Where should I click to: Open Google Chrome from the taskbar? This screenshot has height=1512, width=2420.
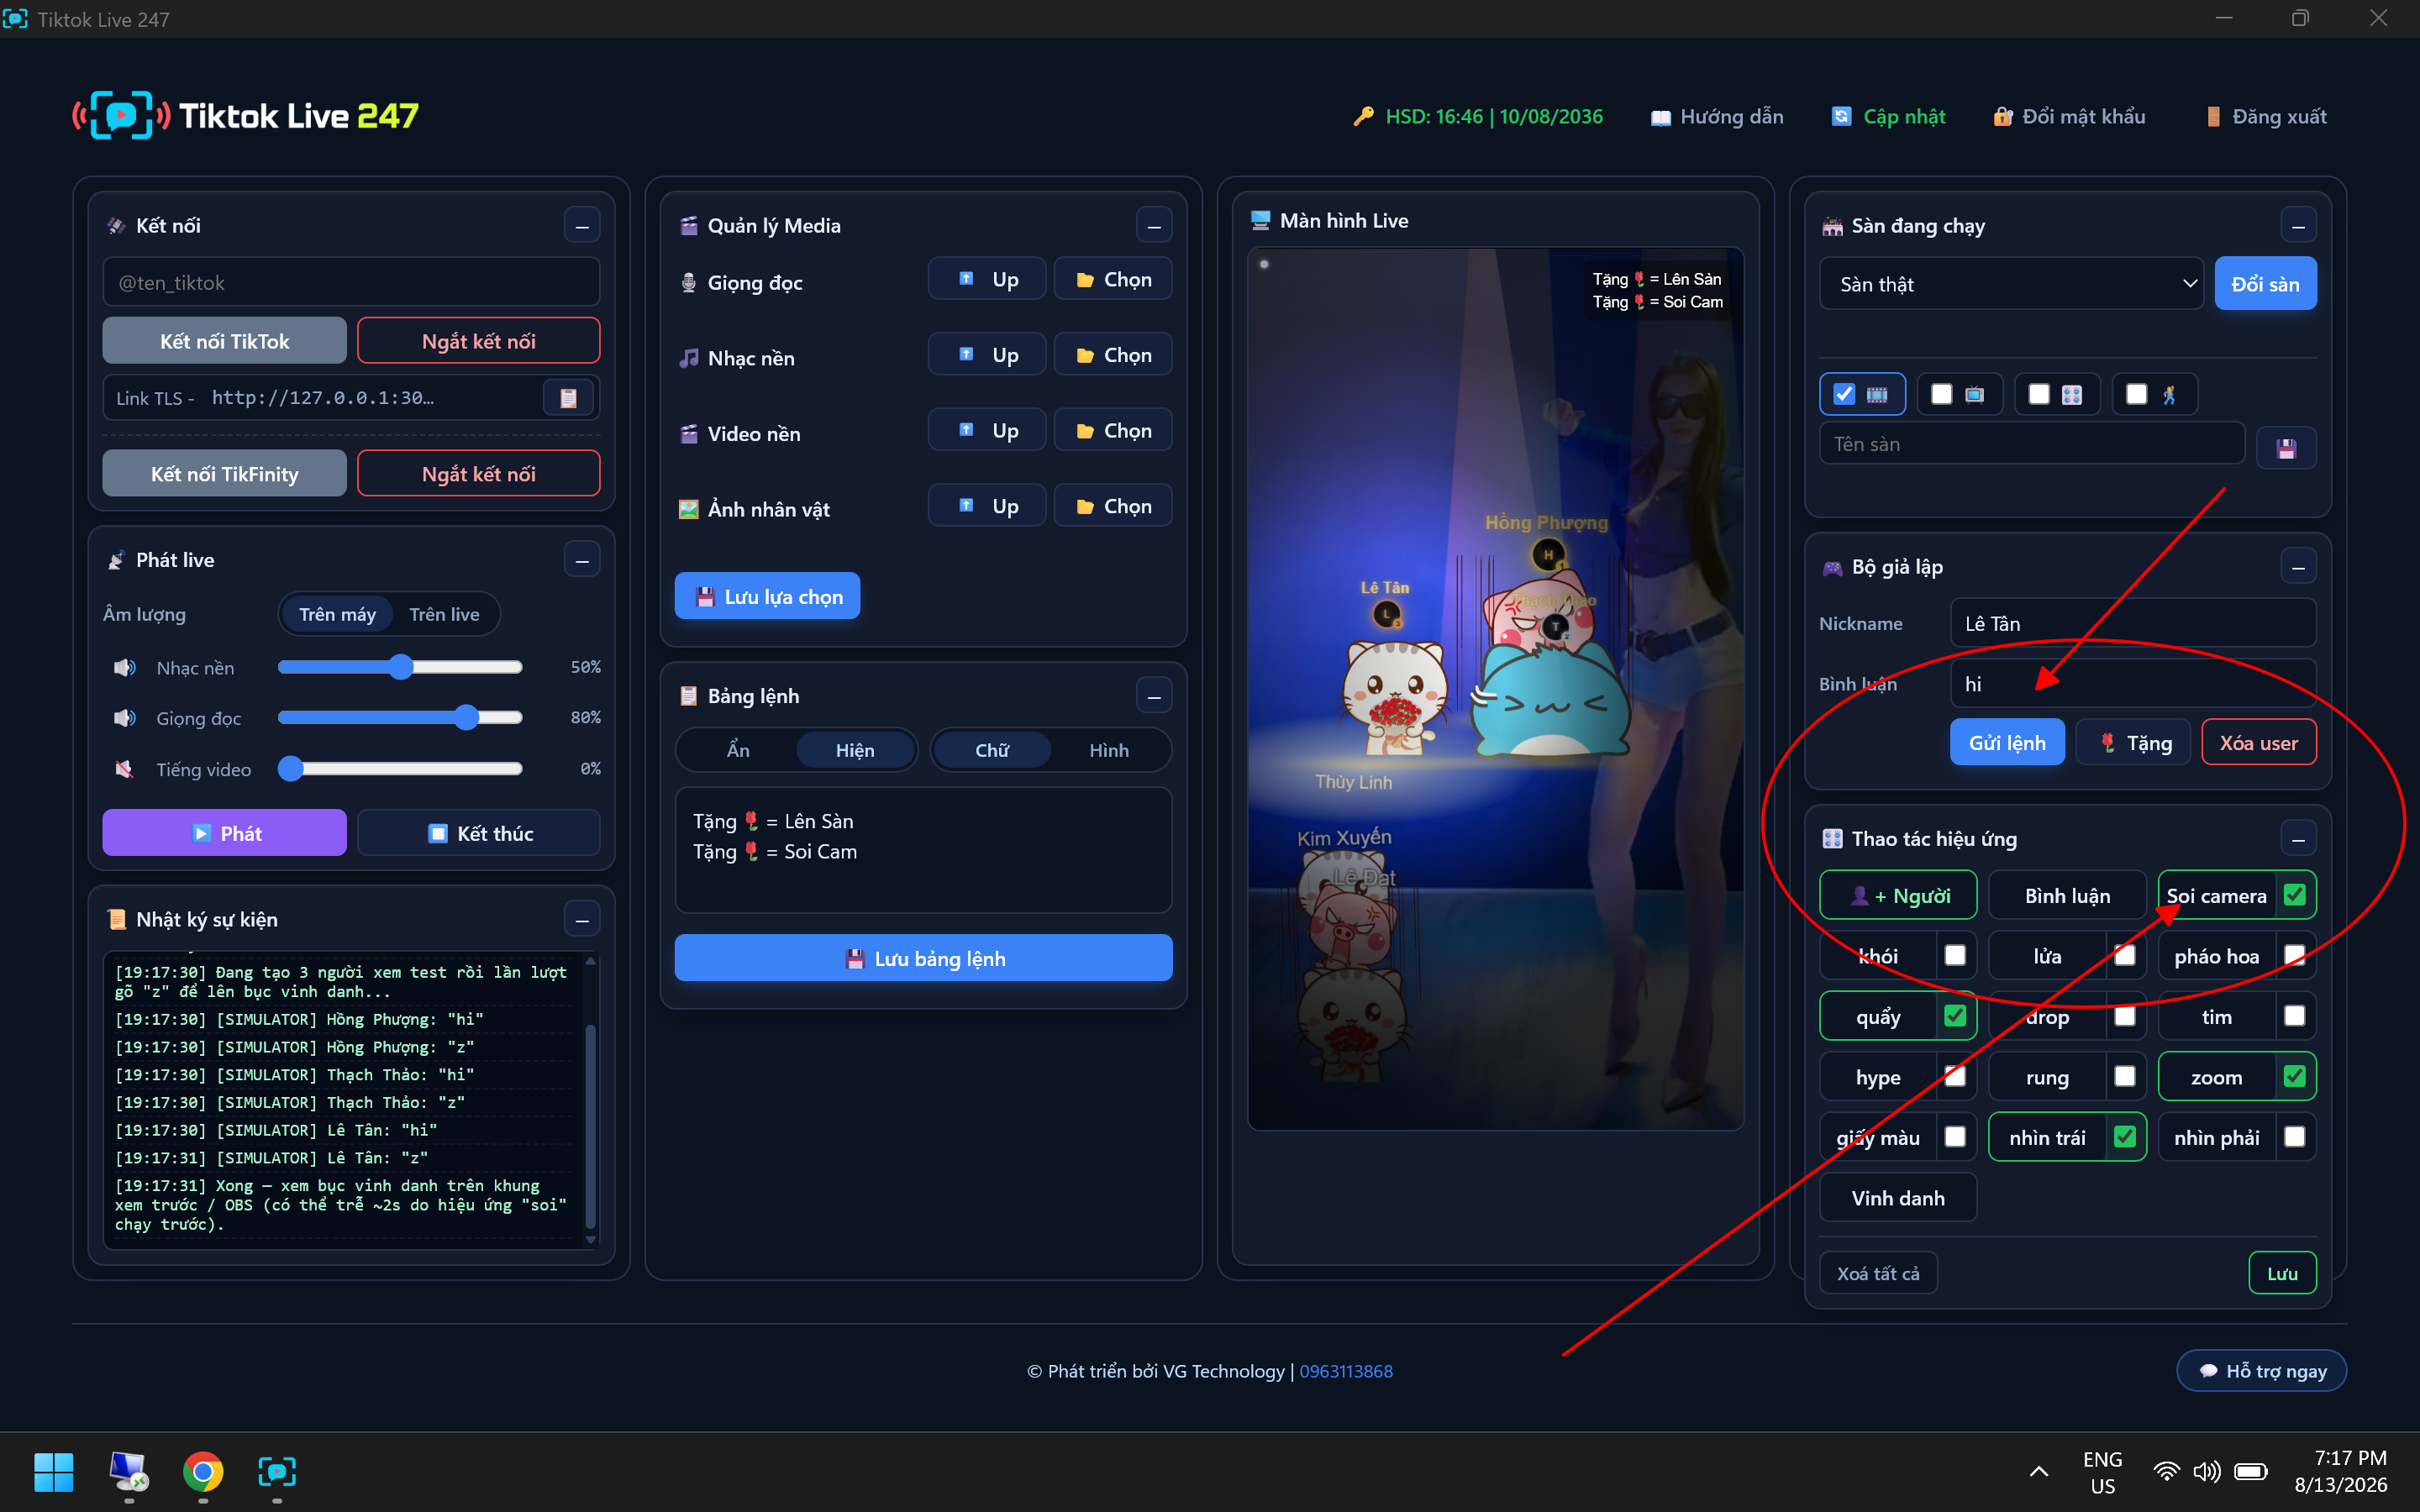click(203, 1472)
